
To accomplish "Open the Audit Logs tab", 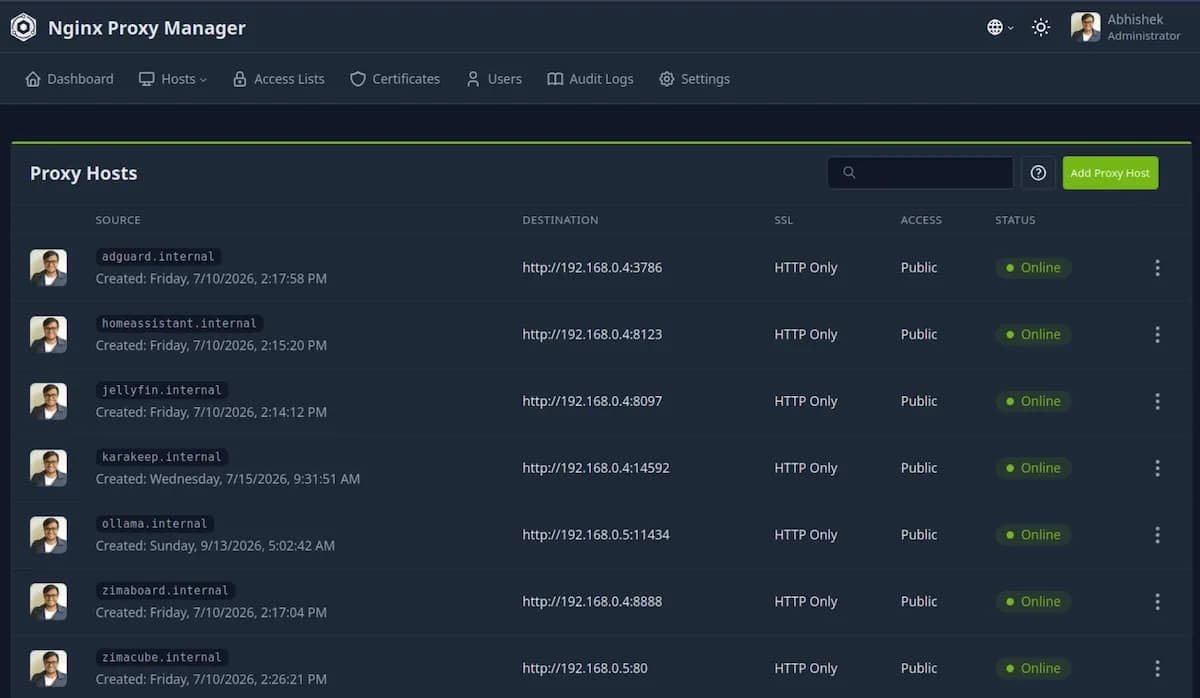I will (x=590, y=79).
